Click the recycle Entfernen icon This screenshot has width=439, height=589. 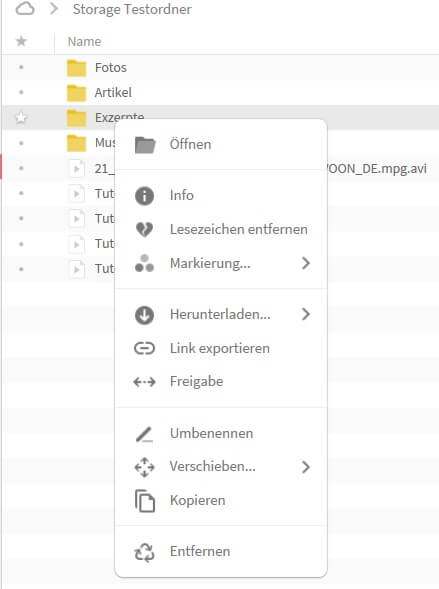(145, 552)
